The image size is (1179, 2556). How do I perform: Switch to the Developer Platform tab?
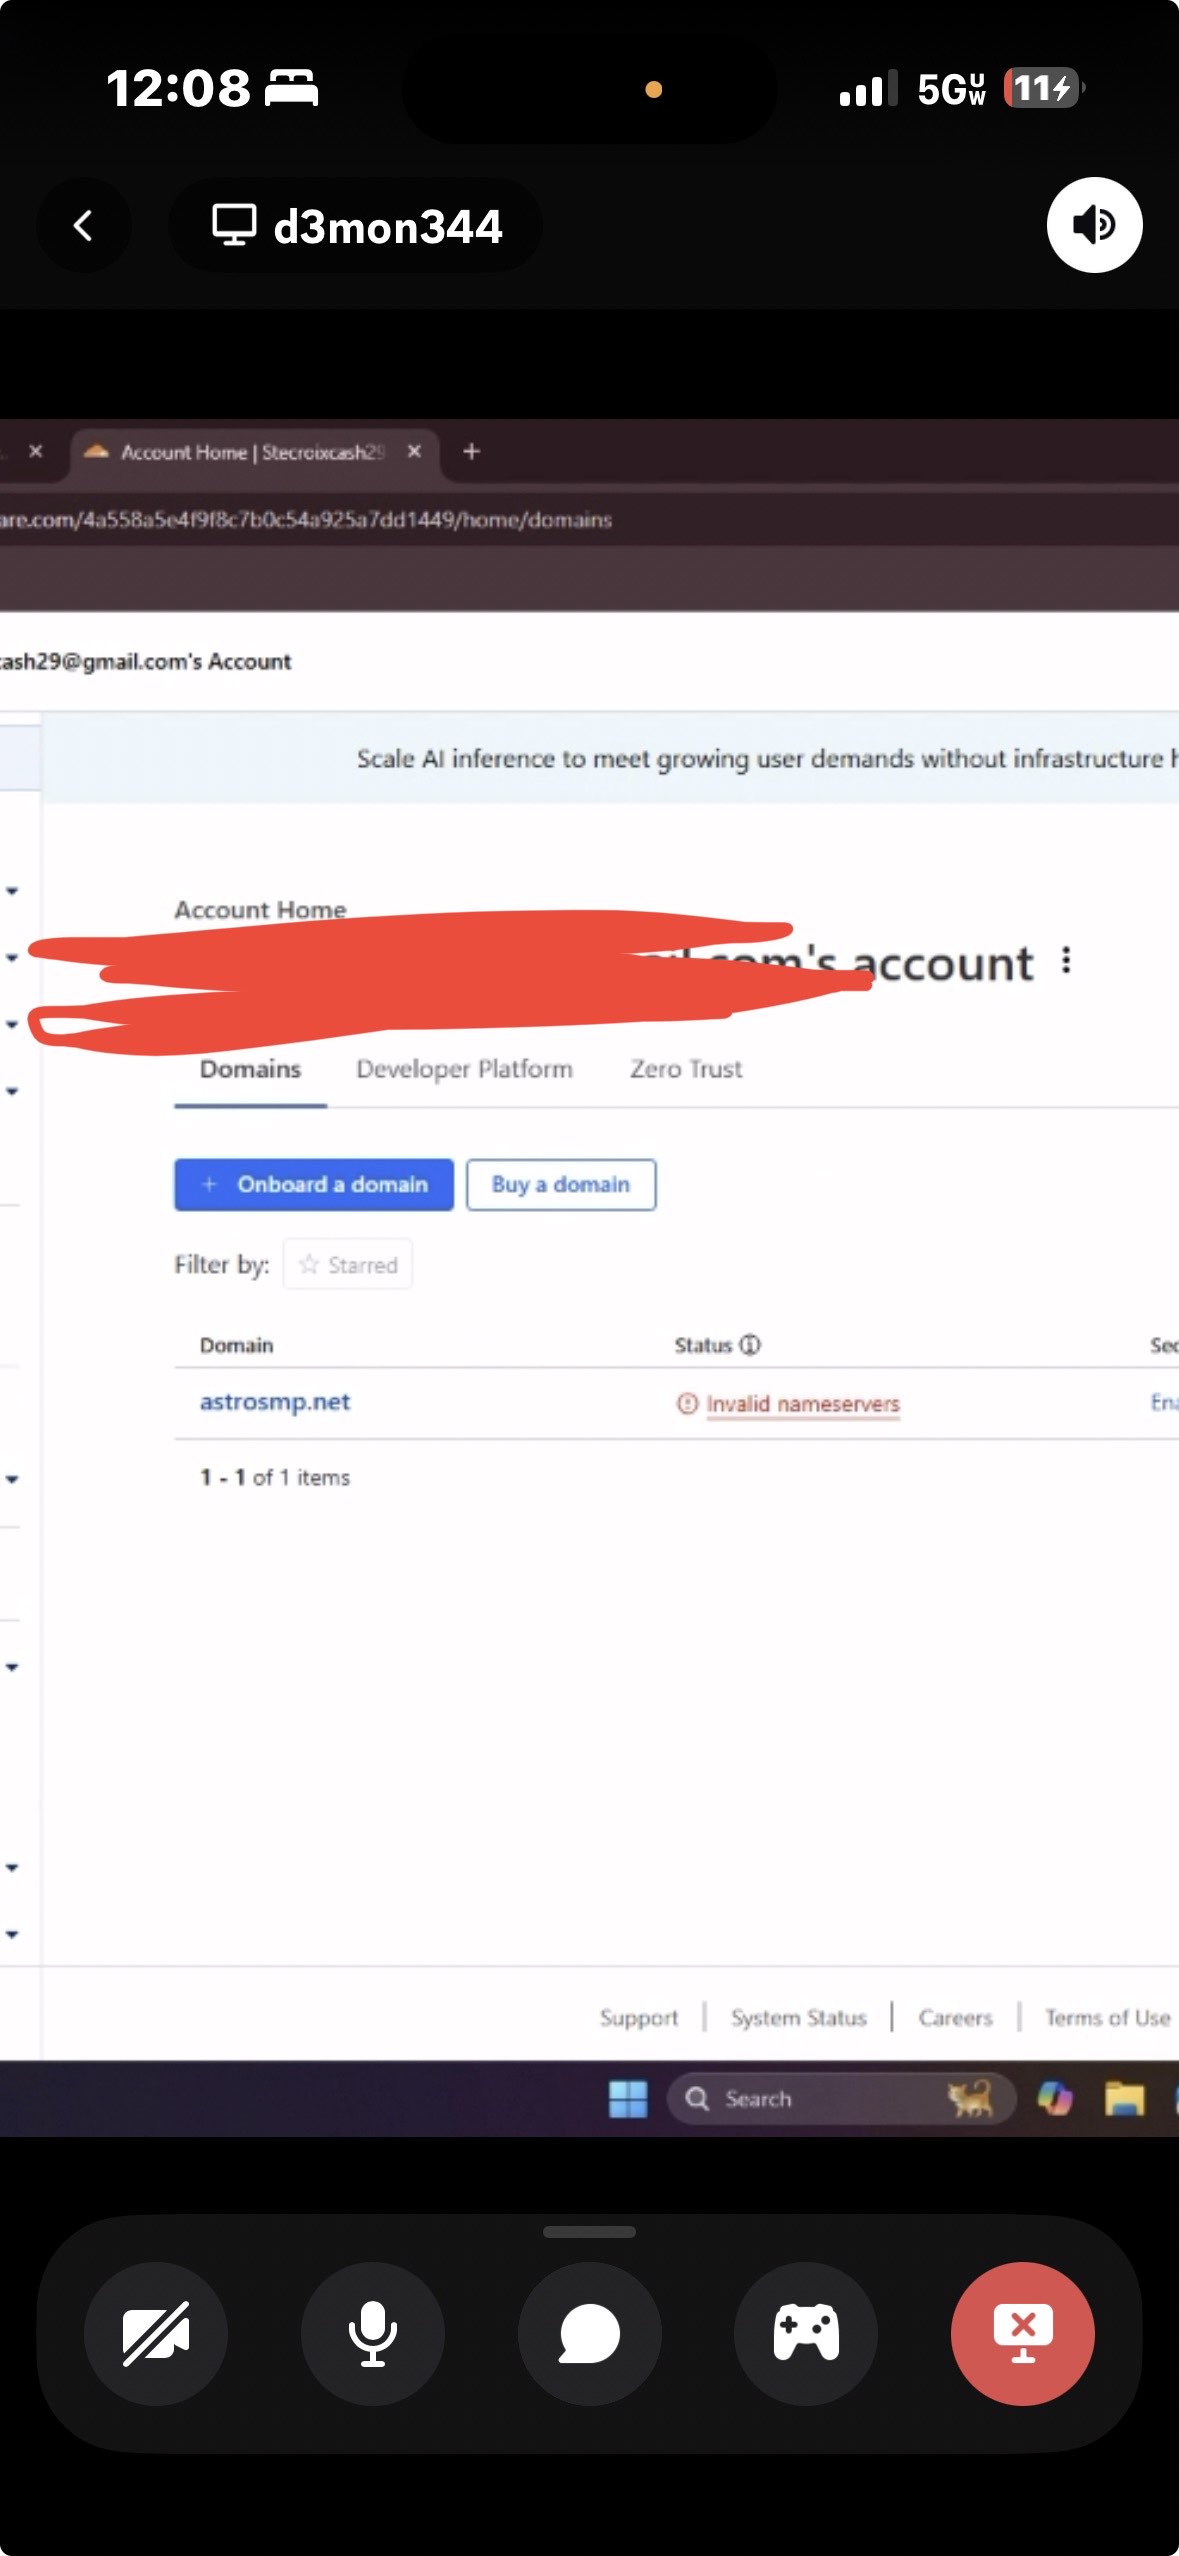click(x=464, y=1069)
